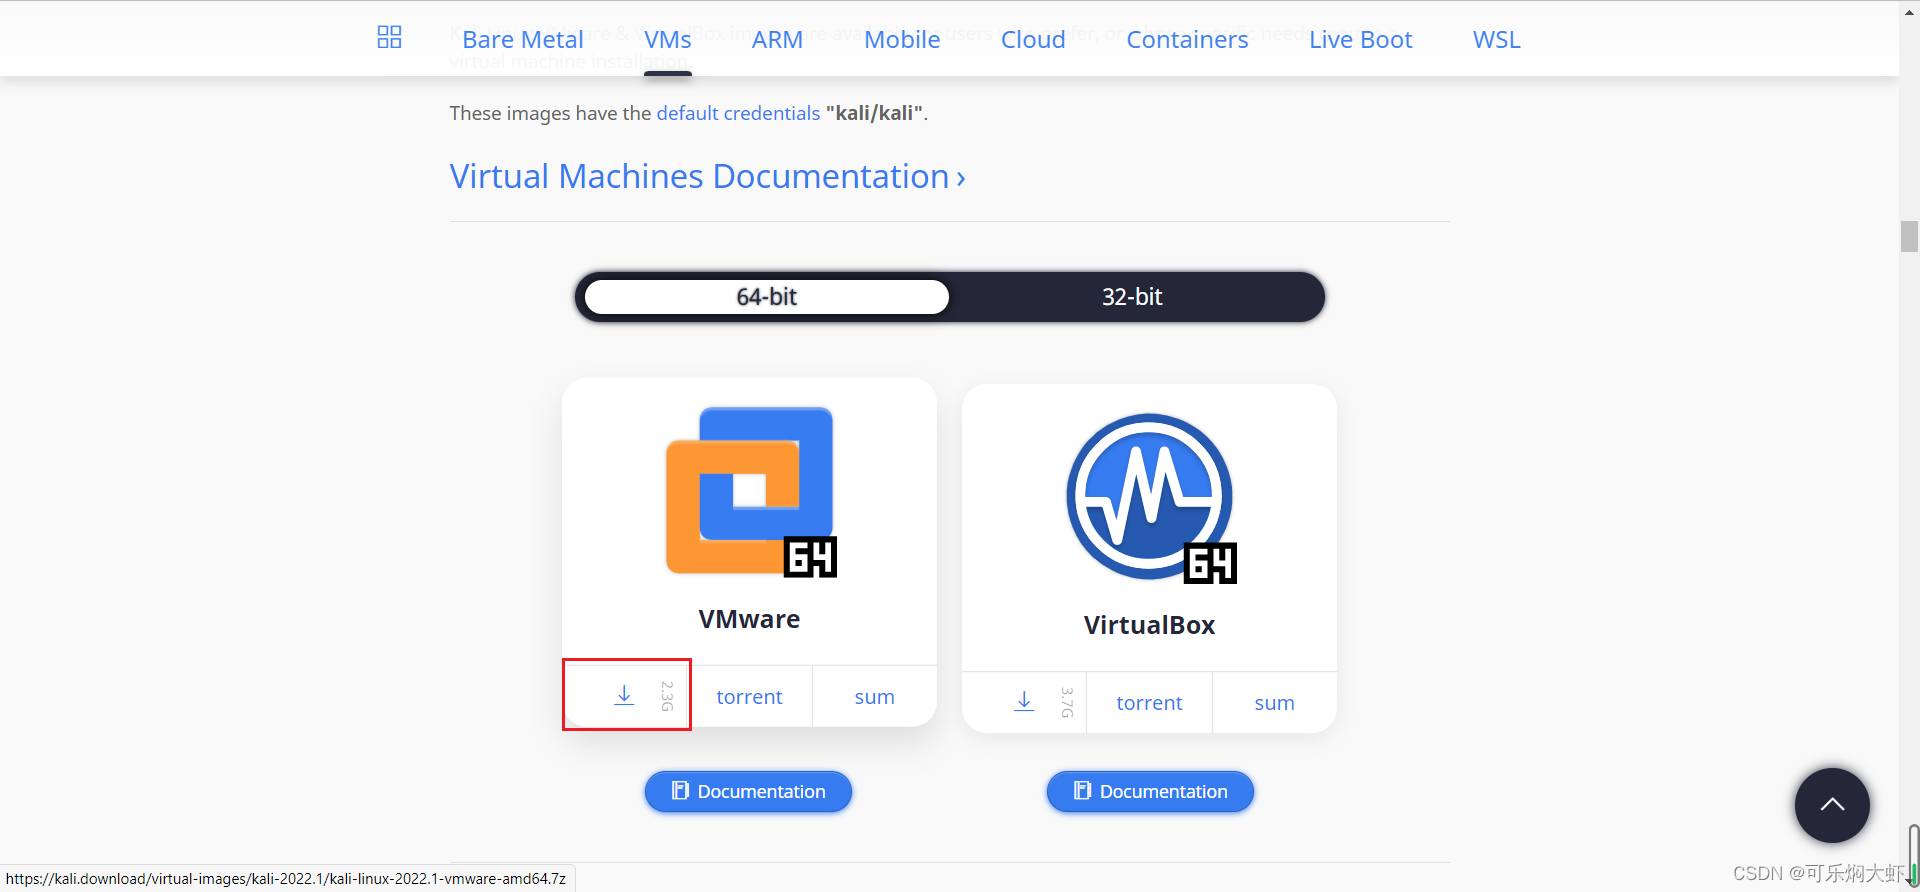Screen dimensions: 1920x892
Task: Go to the WSL tab
Action: click(1496, 40)
